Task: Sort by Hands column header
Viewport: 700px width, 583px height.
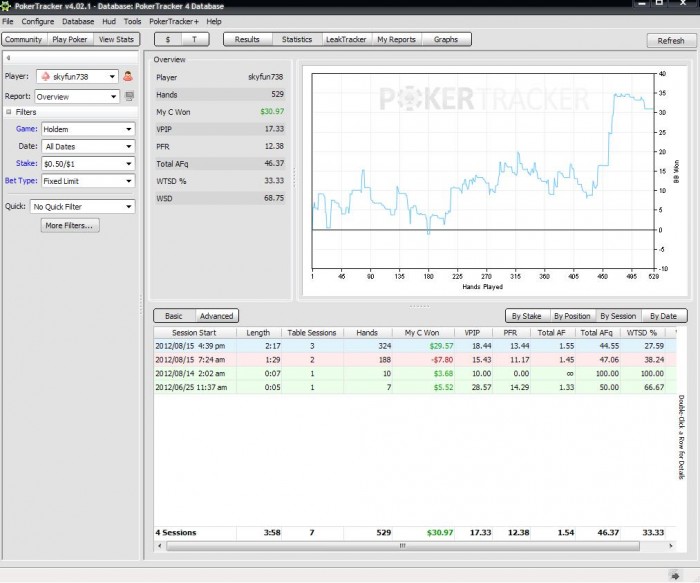Action: click(x=367, y=333)
